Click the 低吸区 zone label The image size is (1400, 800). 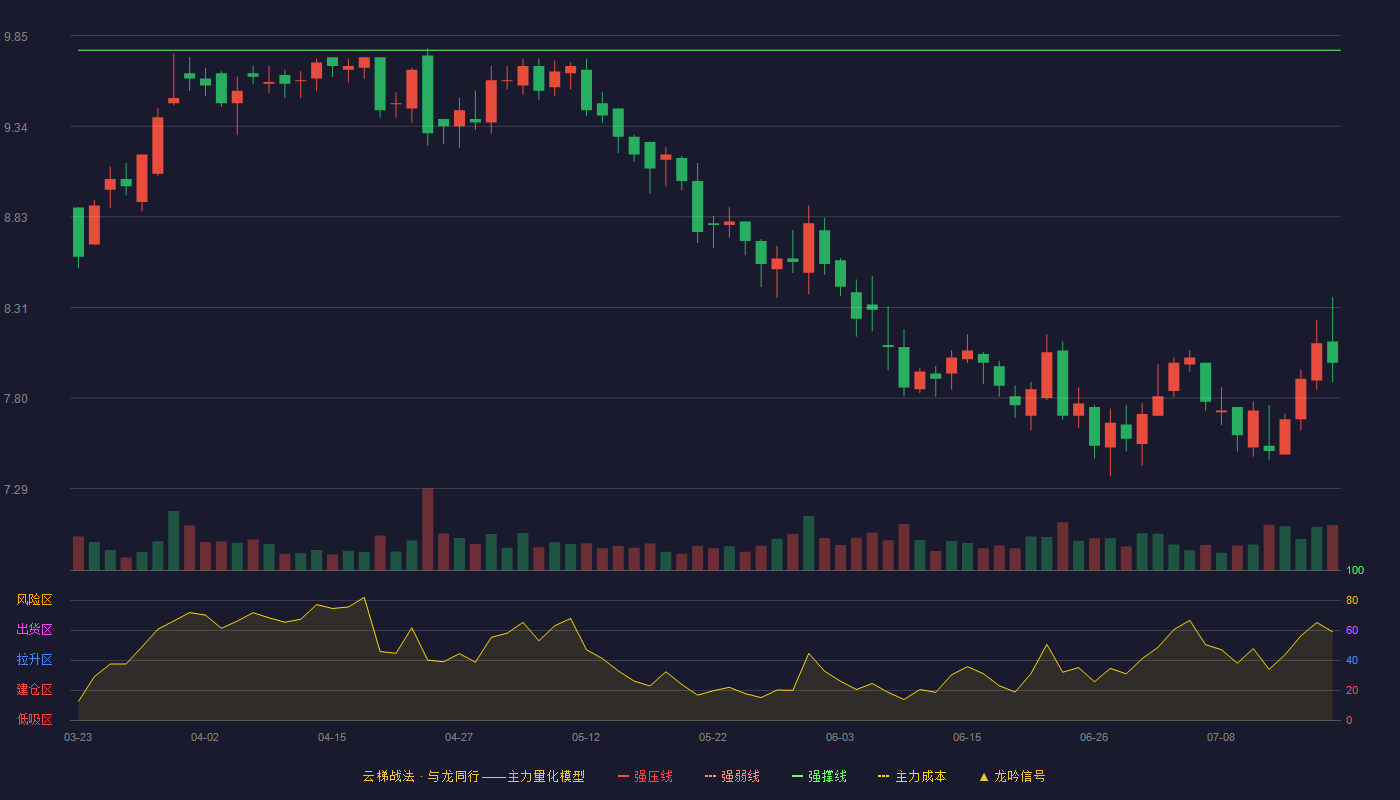click(x=34, y=719)
